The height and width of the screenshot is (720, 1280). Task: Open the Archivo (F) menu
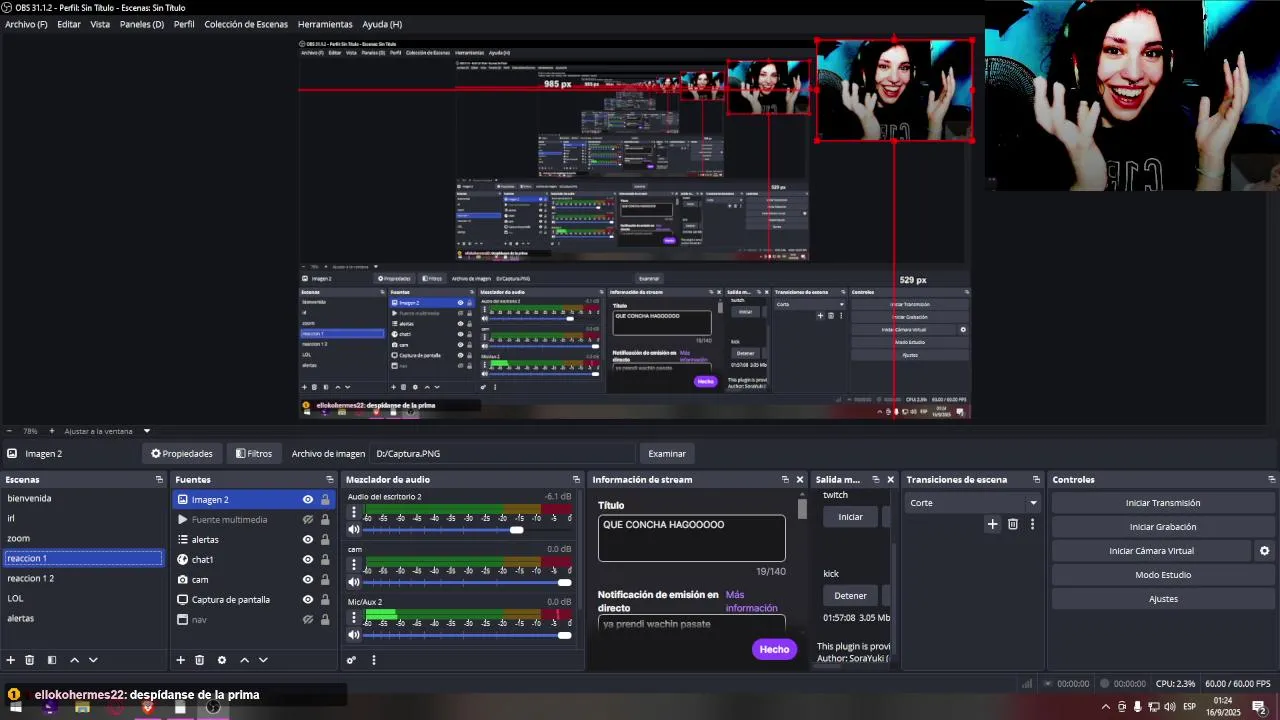click(26, 24)
